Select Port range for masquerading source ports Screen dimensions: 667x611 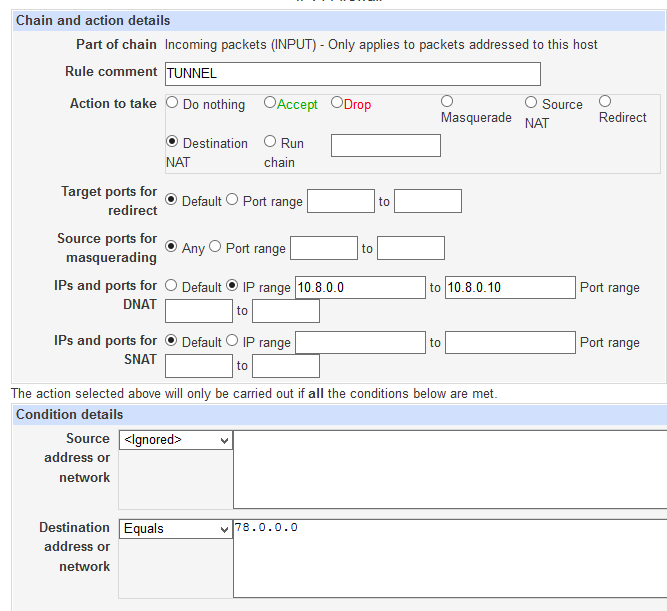[x=215, y=247]
